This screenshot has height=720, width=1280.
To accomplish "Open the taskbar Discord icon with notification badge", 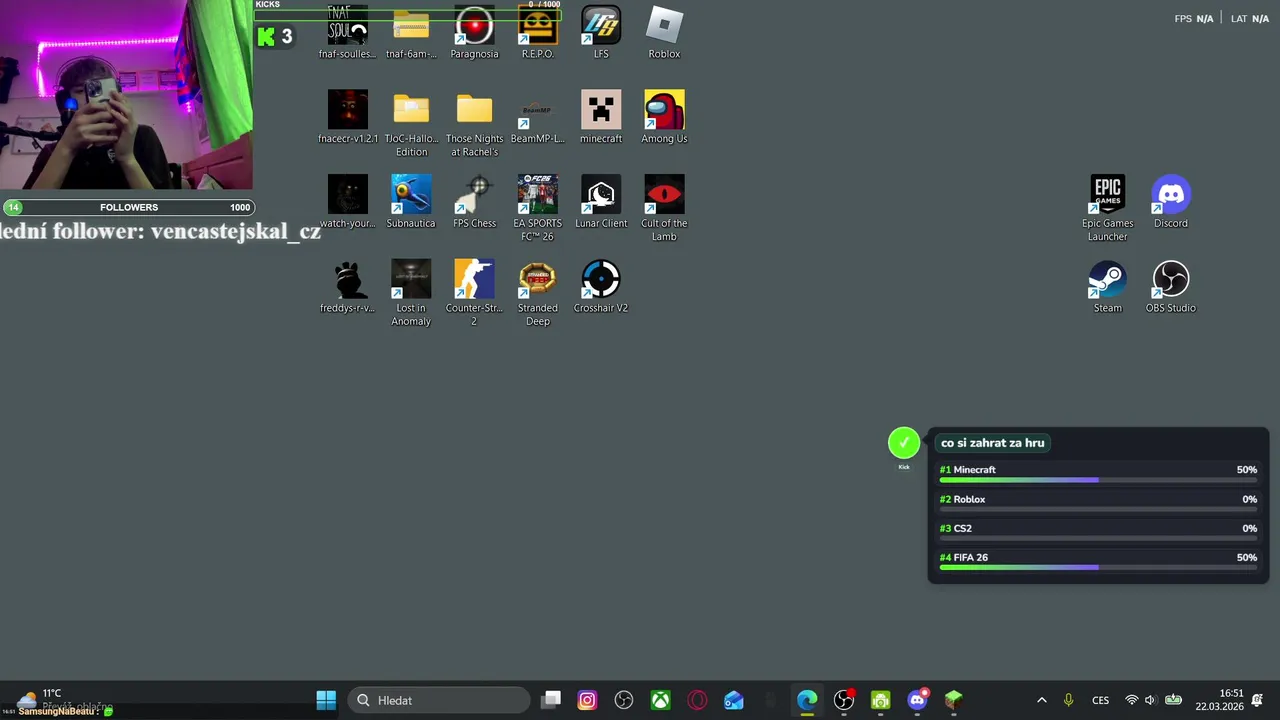I will click(x=917, y=700).
